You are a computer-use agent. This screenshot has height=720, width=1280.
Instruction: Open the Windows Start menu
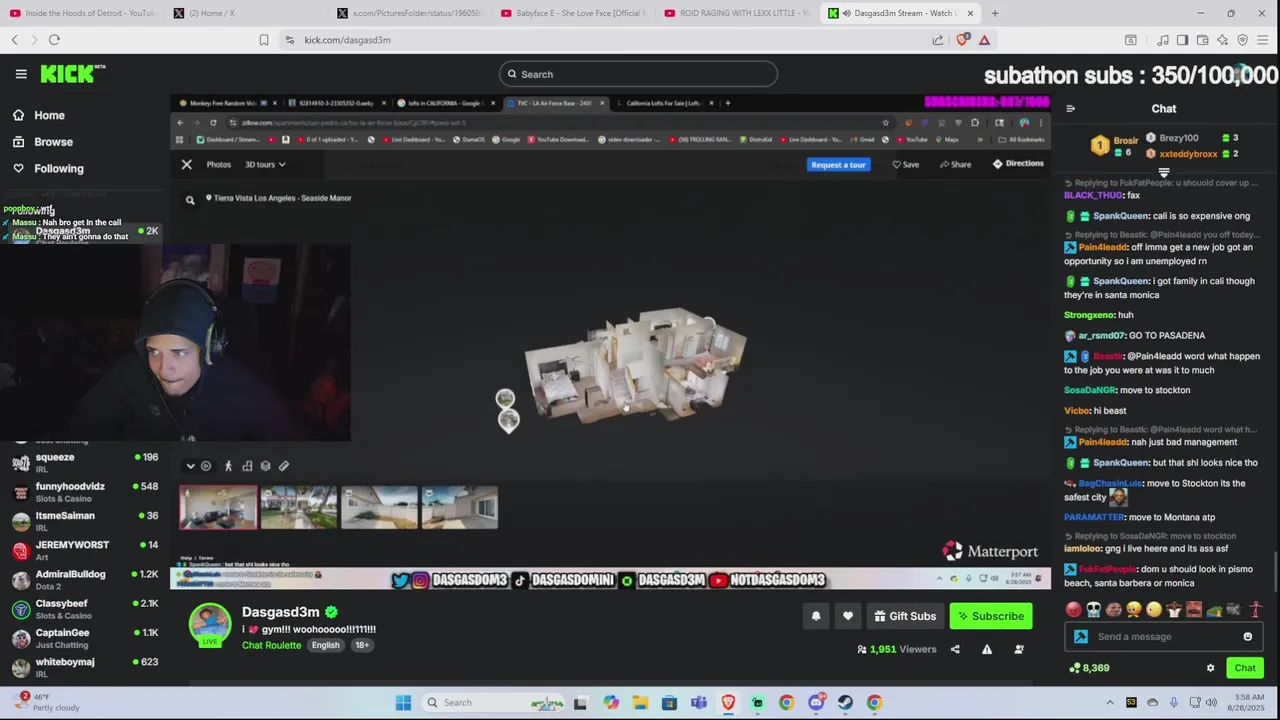click(403, 703)
